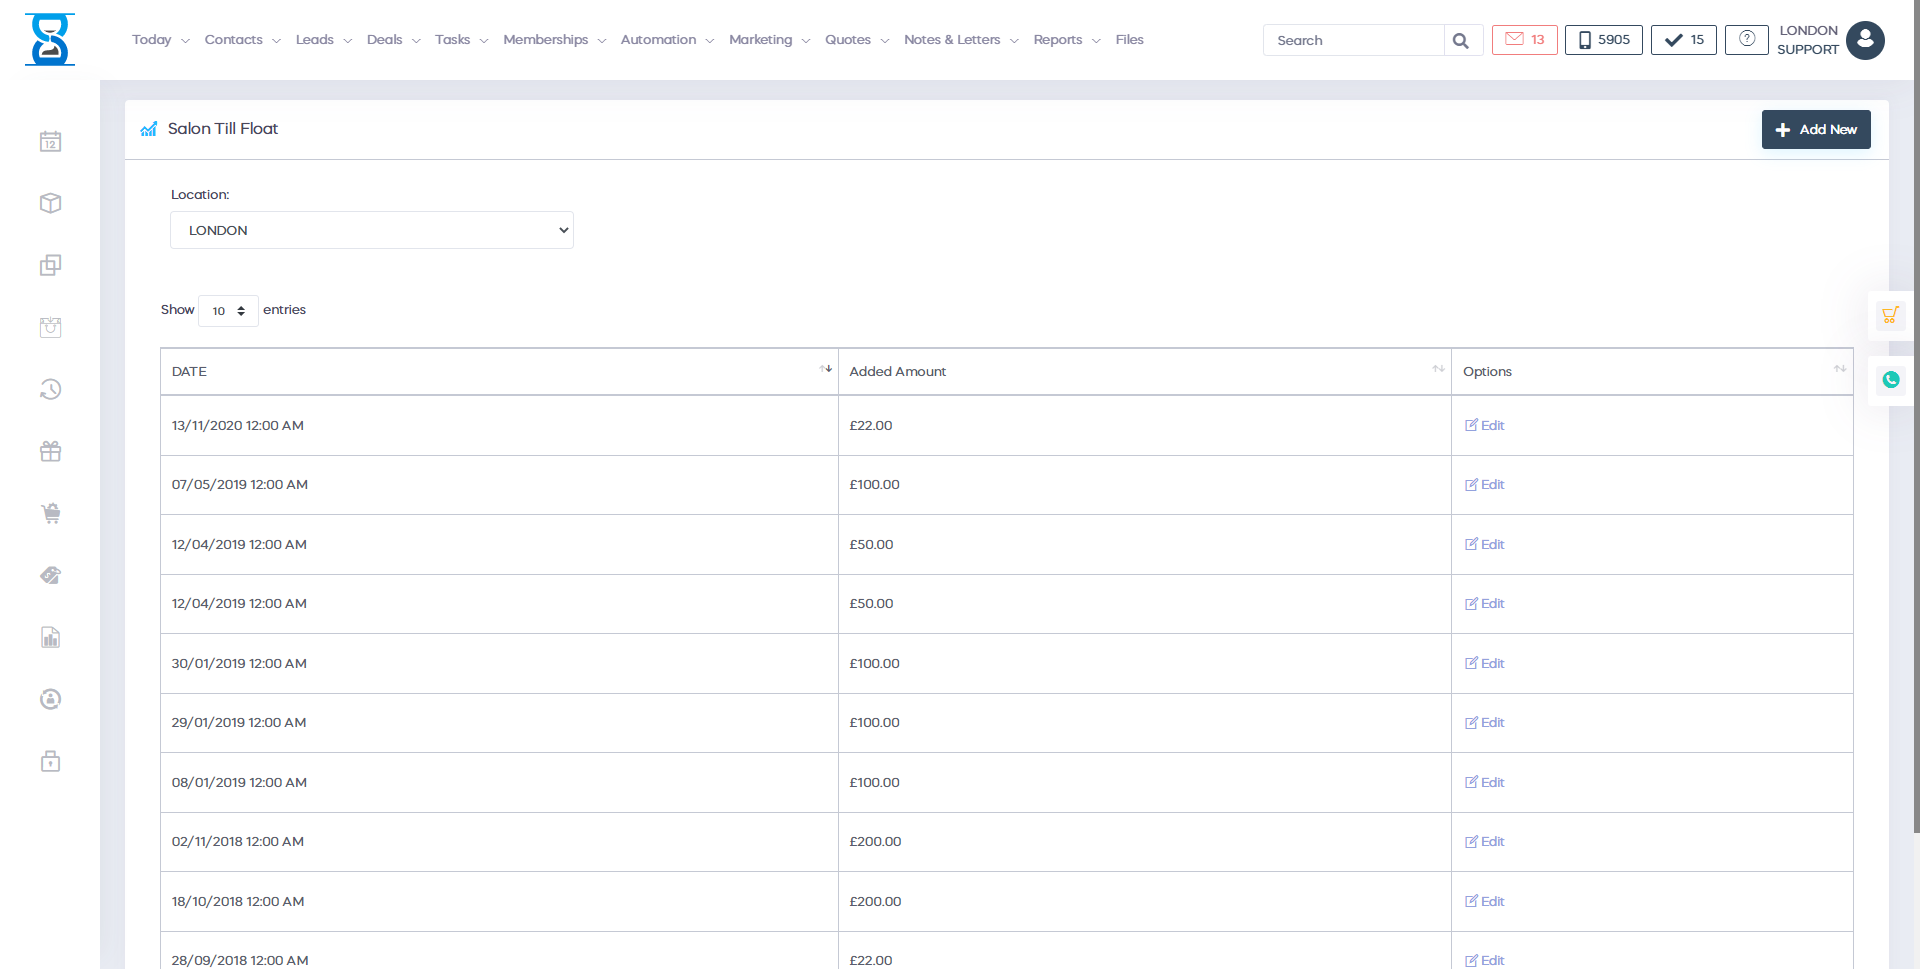Click into the Search input field
Viewport: 1920px width, 969px height.
[x=1353, y=41]
